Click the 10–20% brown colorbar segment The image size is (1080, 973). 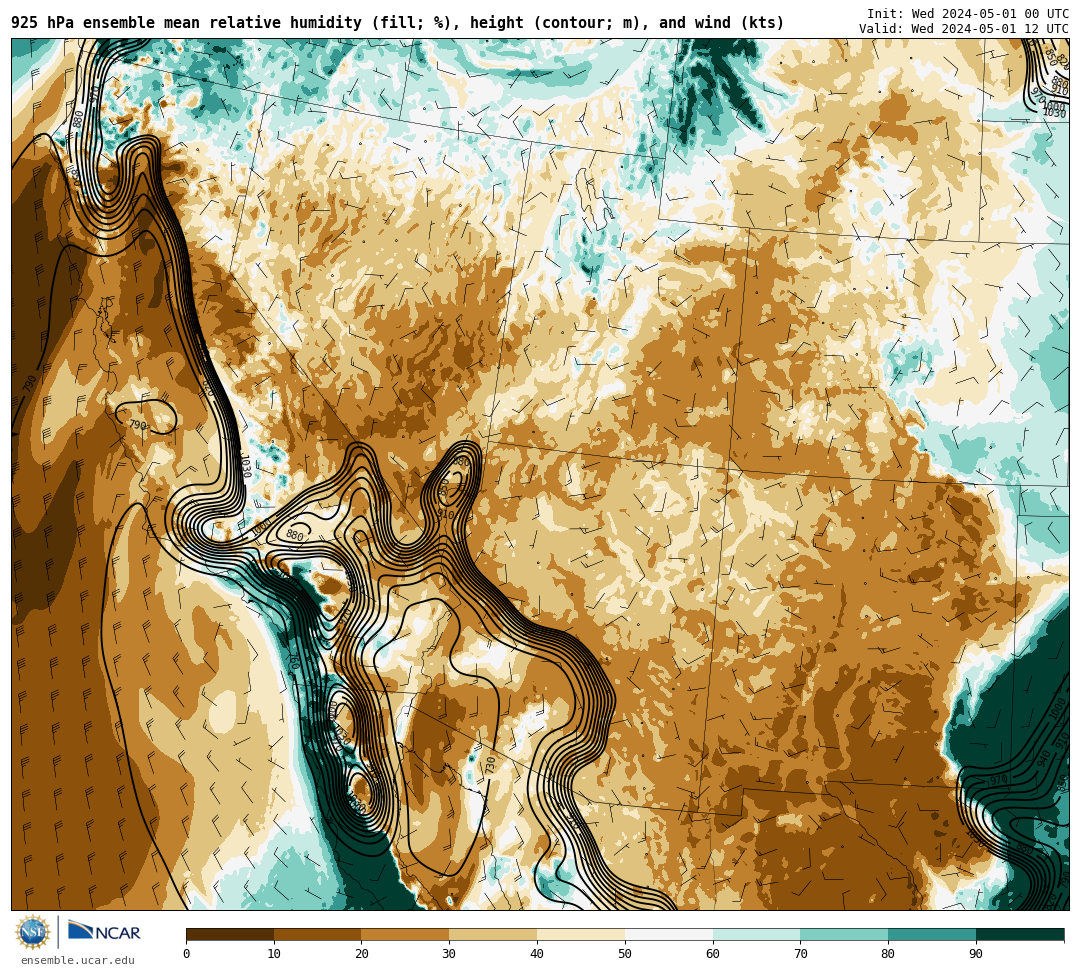pos(318,934)
